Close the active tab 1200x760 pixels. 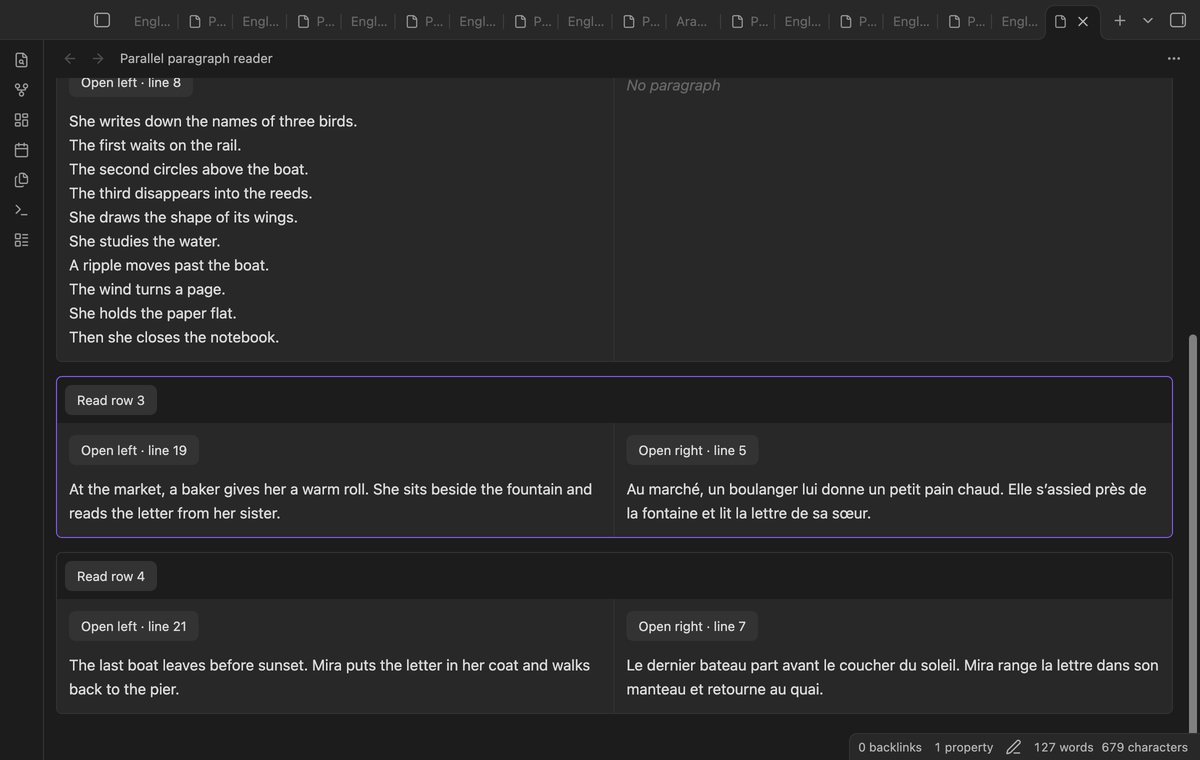click(1082, 21)
